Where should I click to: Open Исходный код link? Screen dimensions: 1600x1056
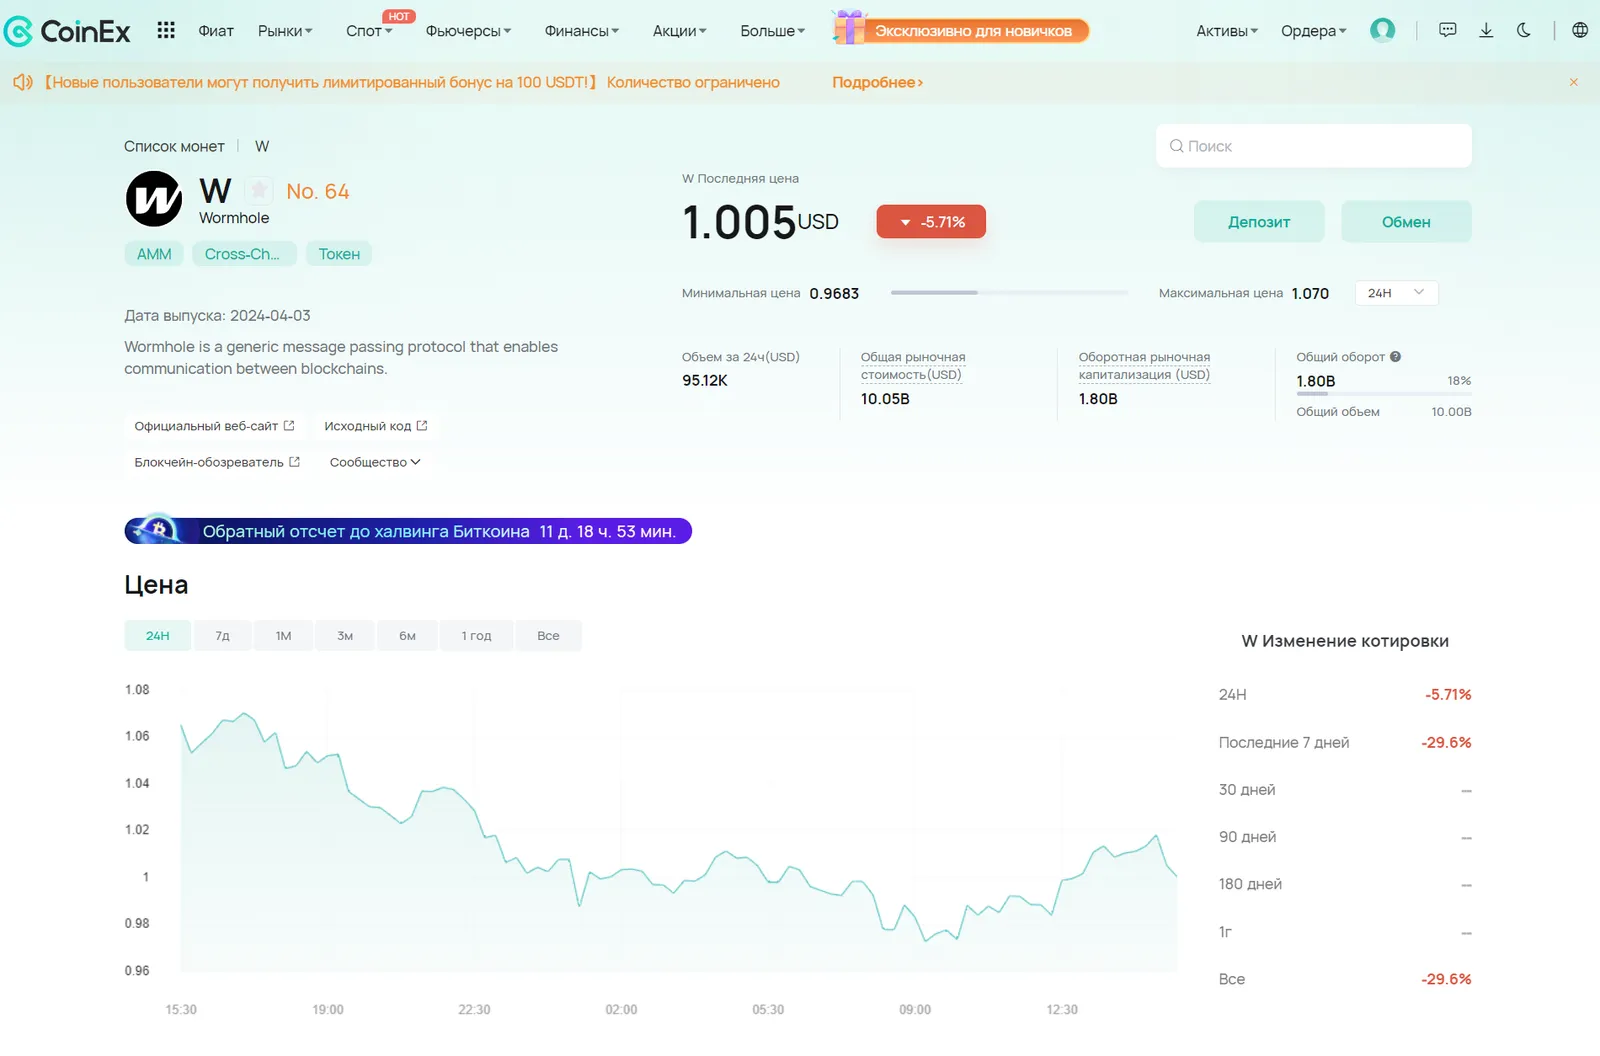[x=375, y=426]
